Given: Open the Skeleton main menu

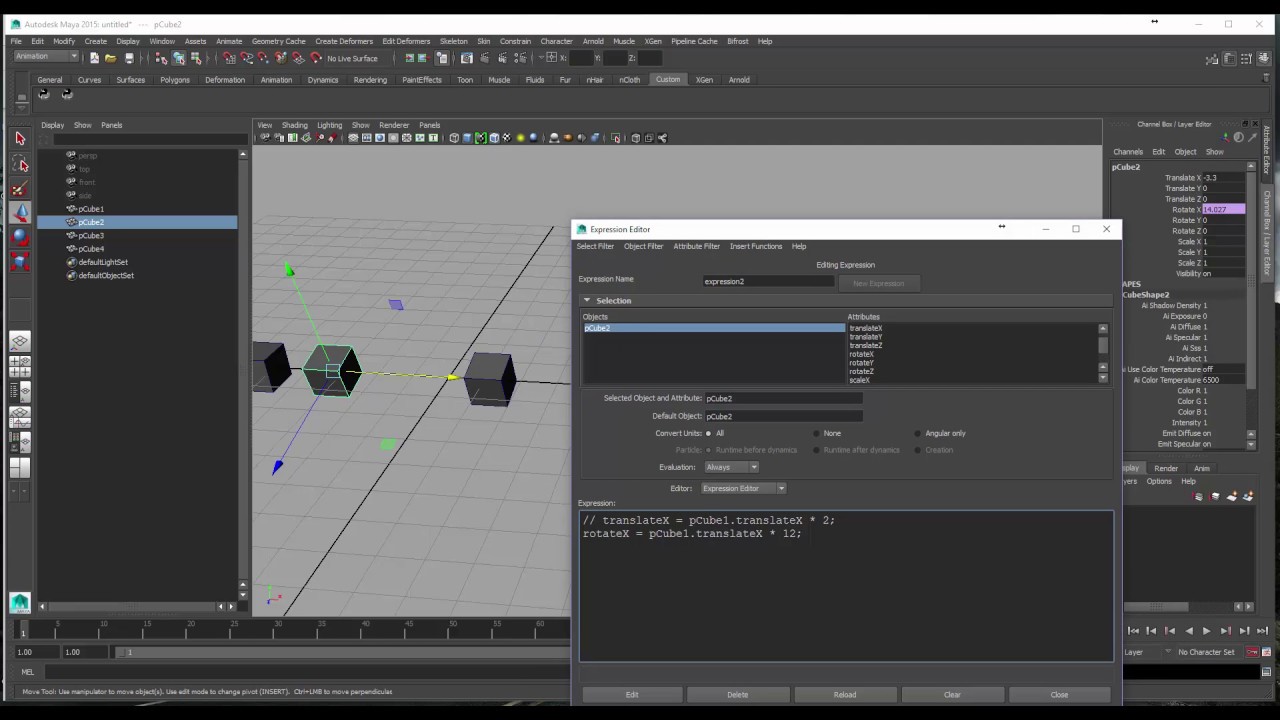Looking at the screenshot, I should click(x=453, y=41).
